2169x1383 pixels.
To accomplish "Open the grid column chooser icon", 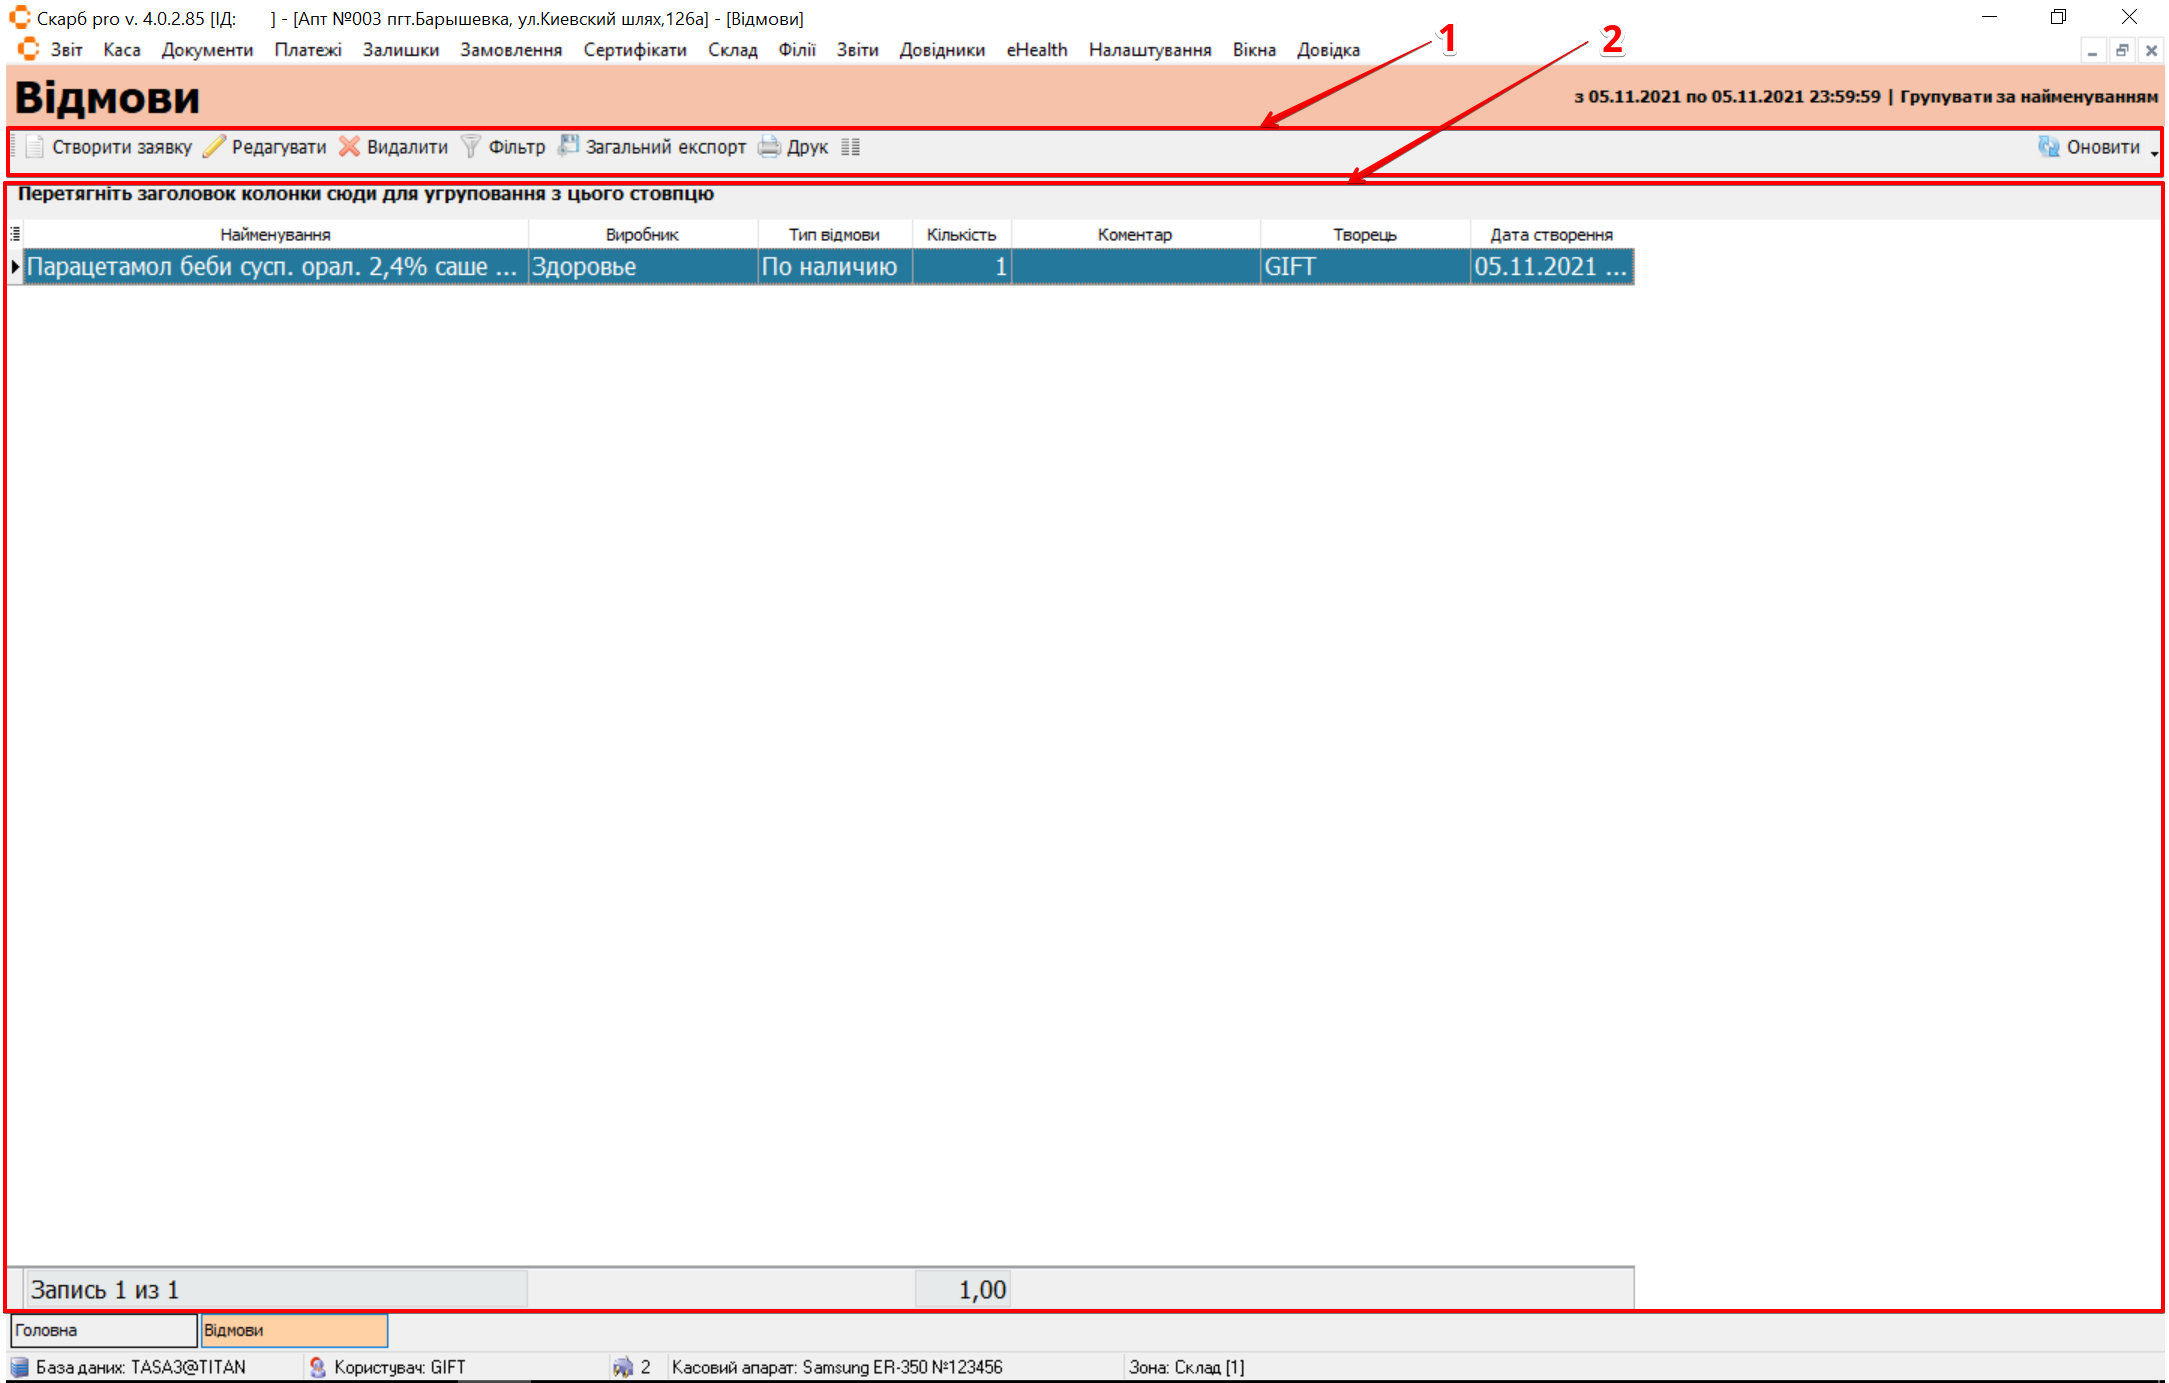I will click(15, 234).
